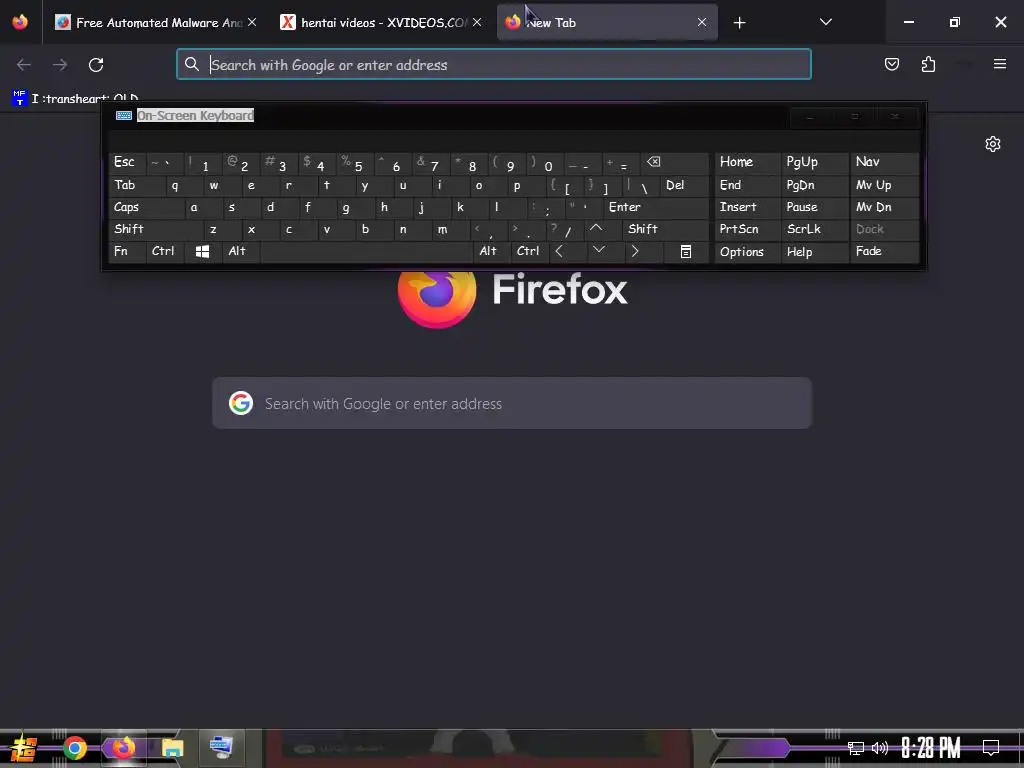Viewport: 1024px width, 768px height.
Task: Open a new tab with plus
Action: click(x=739, y=23)
